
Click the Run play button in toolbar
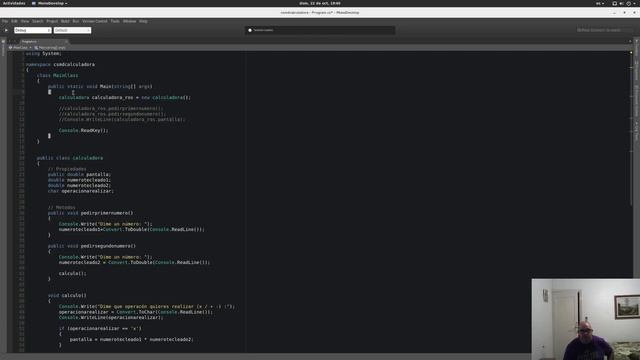tap(6, 30)
